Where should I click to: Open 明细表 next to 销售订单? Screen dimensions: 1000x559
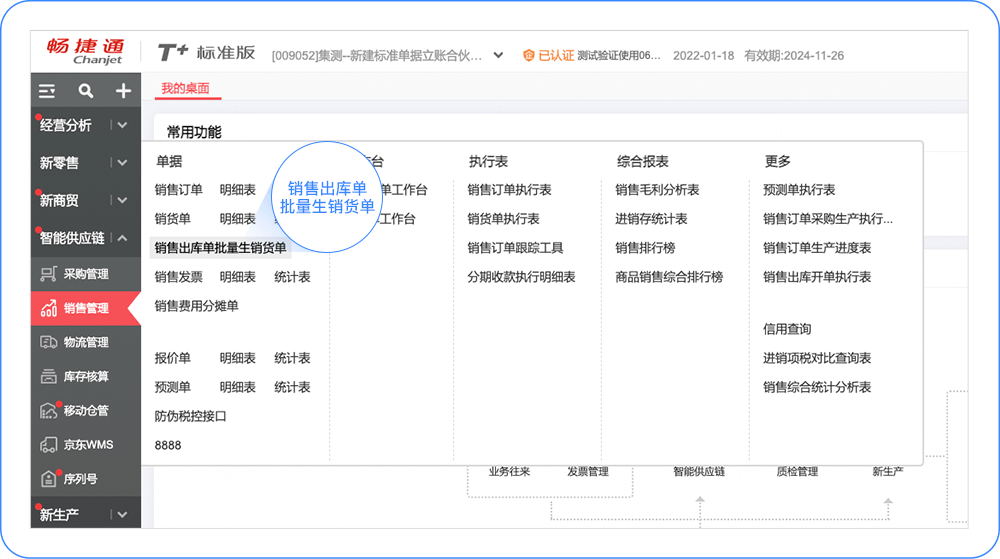[x=238, y=190]
